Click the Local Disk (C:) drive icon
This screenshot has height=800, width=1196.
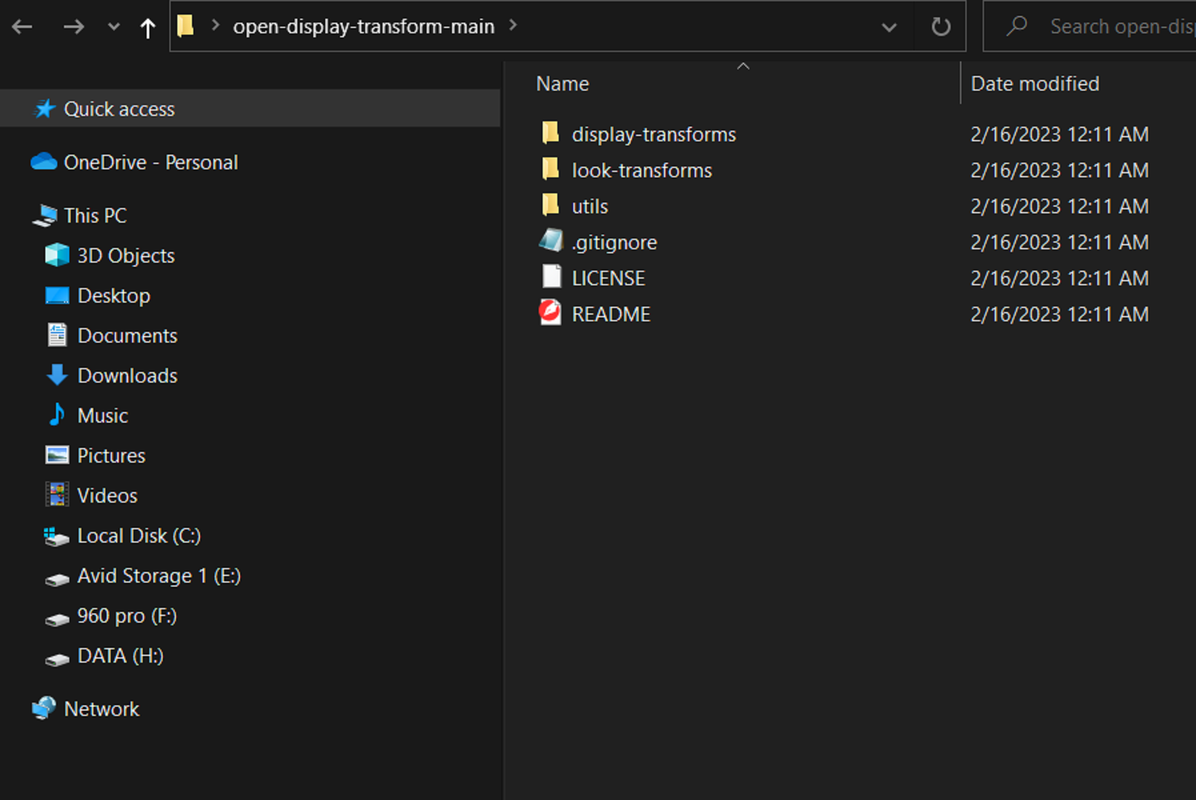(x=56, y=537)
